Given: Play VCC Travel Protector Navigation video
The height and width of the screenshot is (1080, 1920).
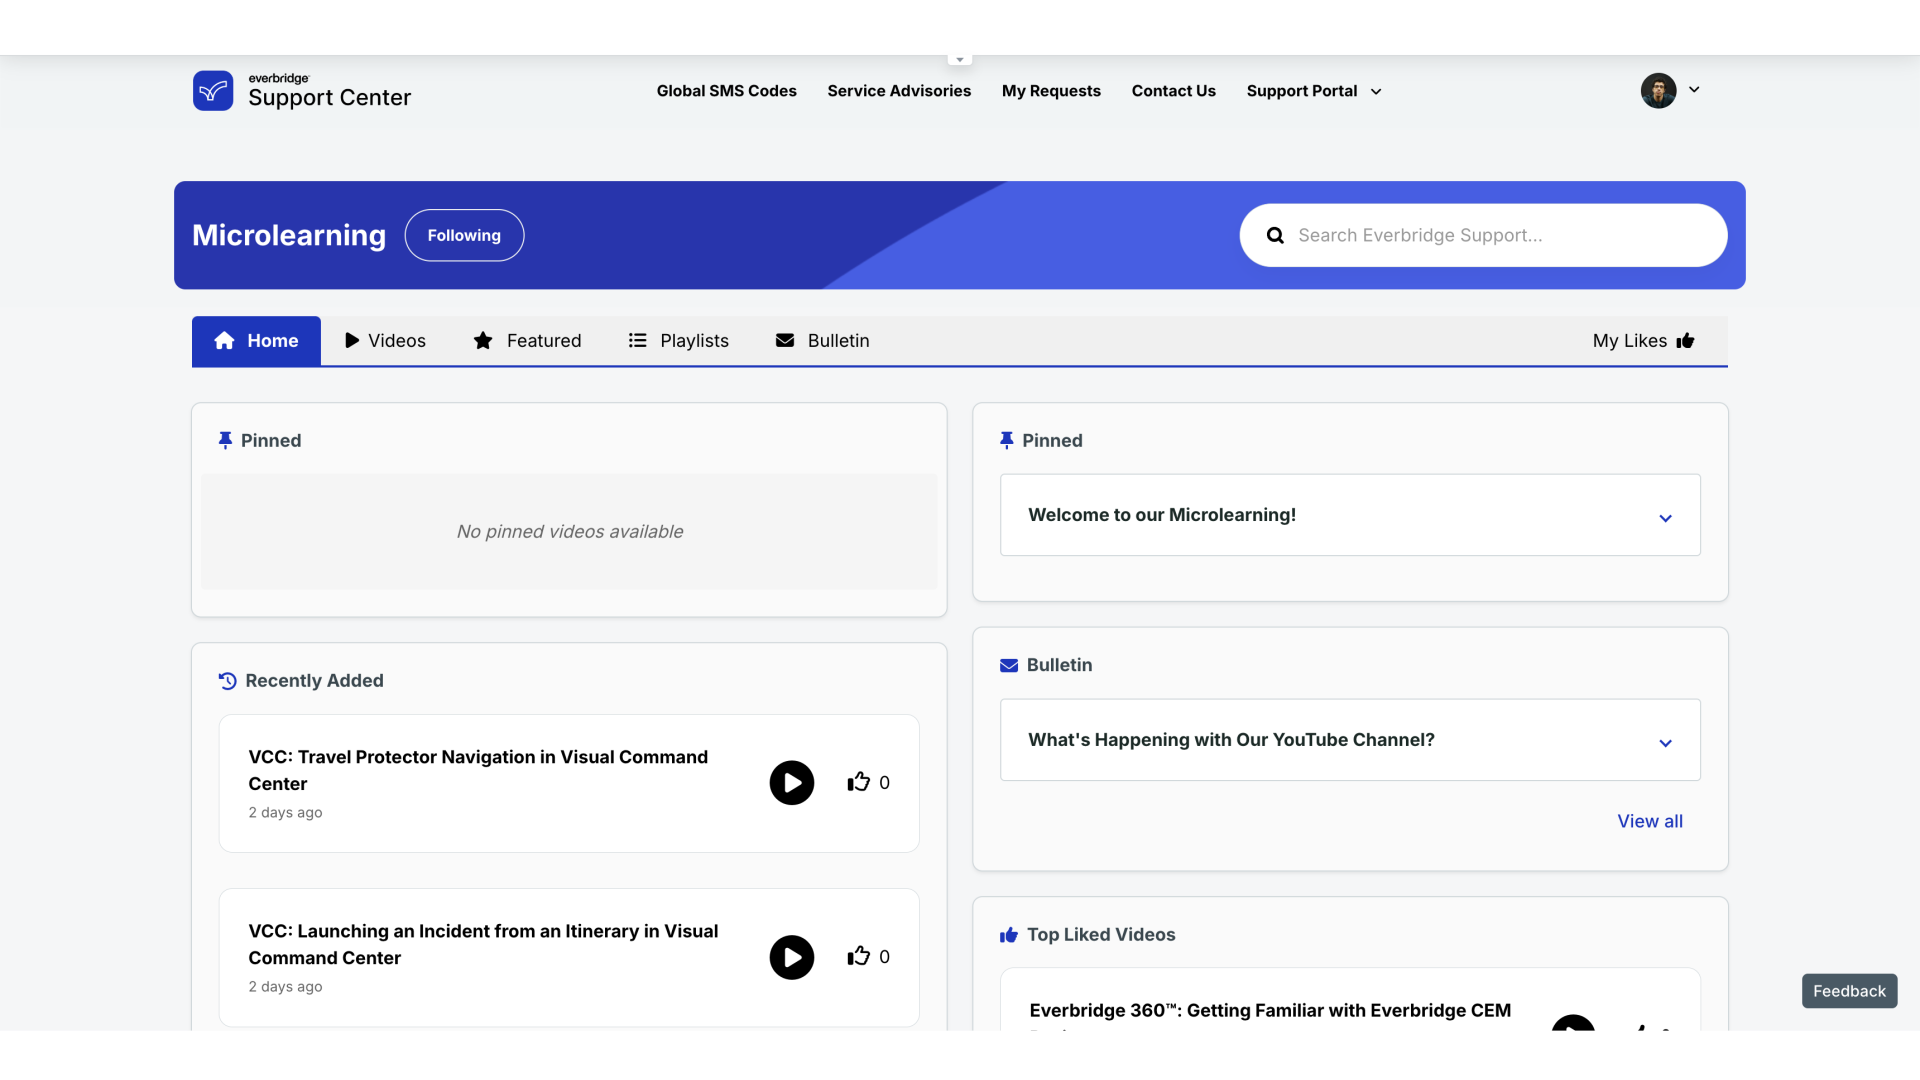Looking at the screenshot, I should [x=790, y=782].
